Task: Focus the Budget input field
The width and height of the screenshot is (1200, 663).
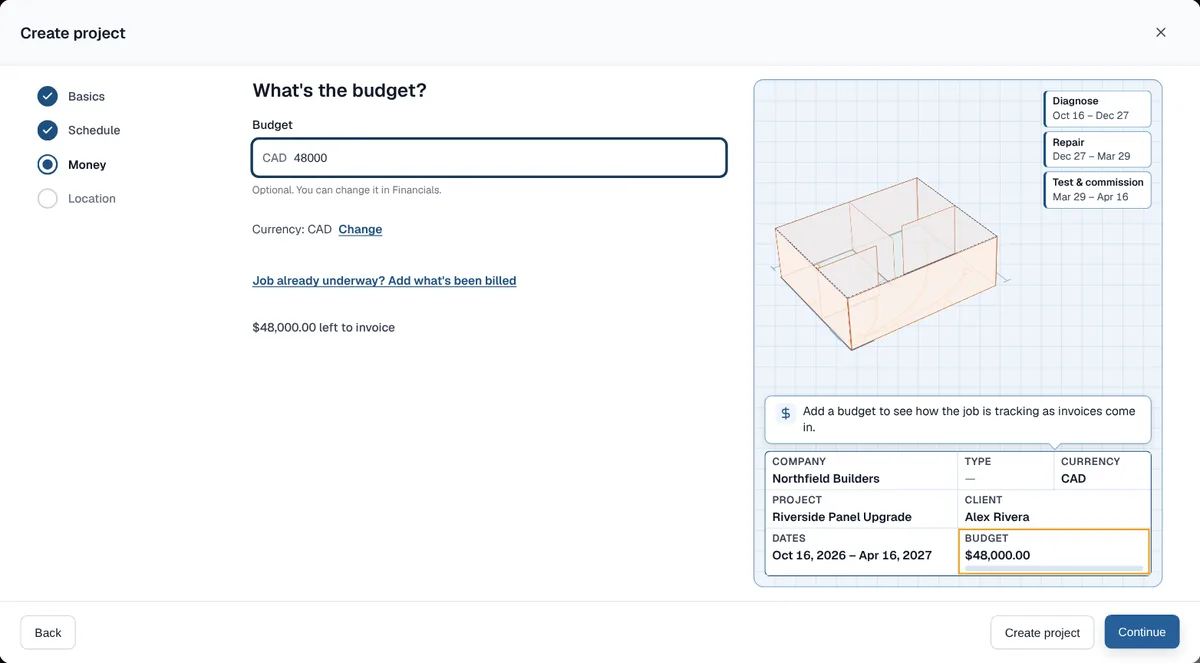Action: click(x=489, y=158)
